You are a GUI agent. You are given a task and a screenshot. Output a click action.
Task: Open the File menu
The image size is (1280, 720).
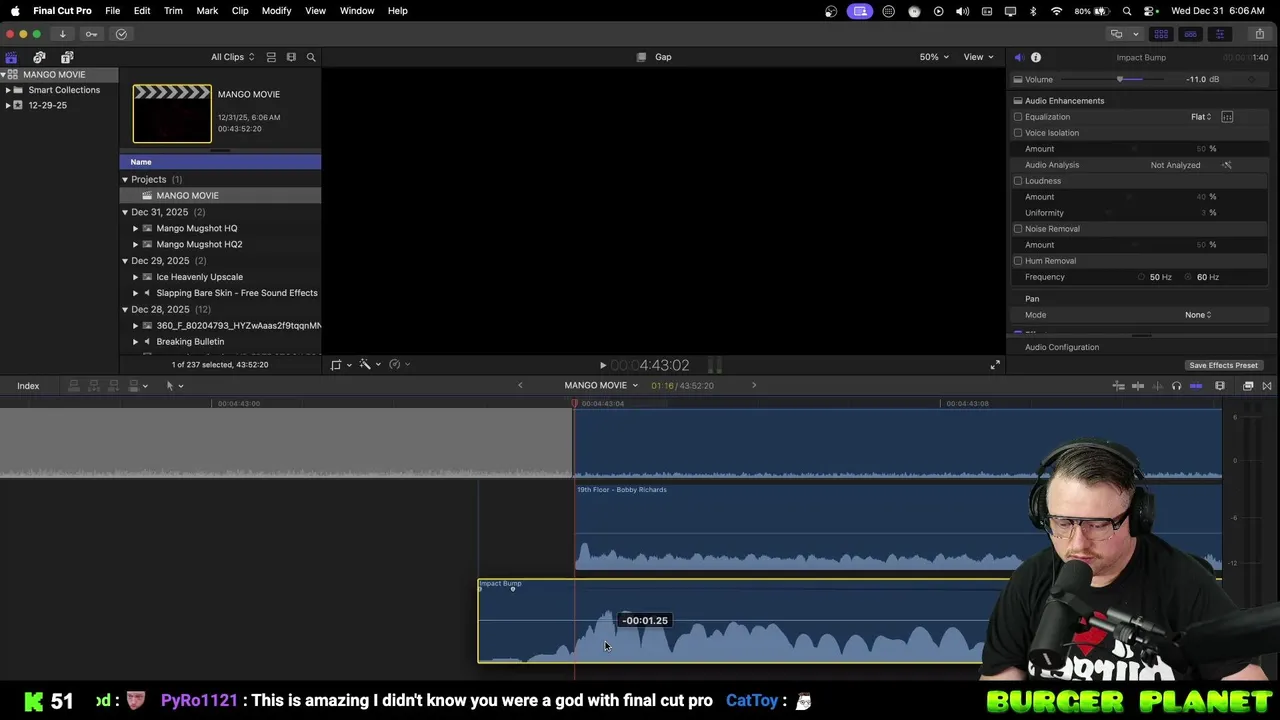click(x=112, y=11)
